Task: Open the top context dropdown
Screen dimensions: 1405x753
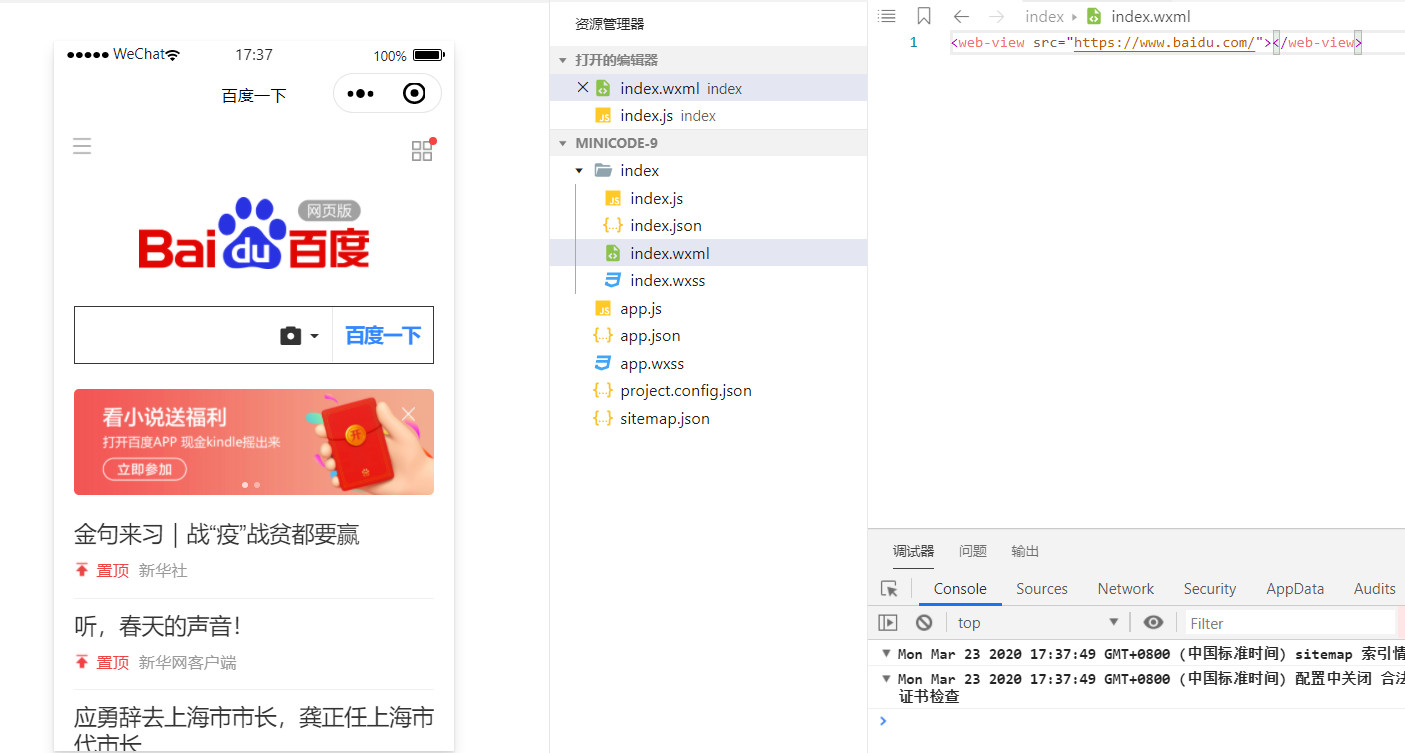Action: 1036,623
